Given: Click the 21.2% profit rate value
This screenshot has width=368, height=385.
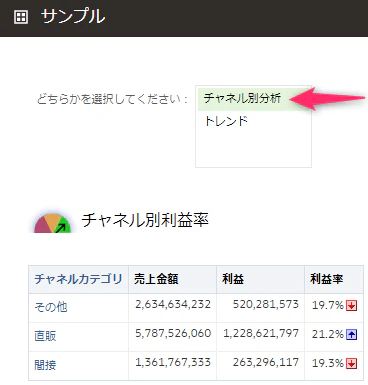Looking at the screenshot, I should point(327,334).
